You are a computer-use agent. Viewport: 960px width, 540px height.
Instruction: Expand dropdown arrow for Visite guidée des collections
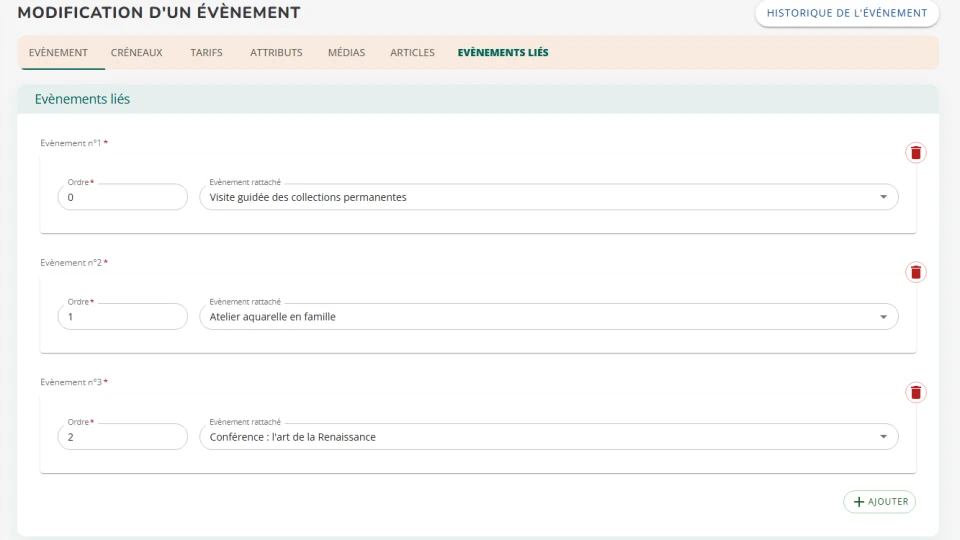[x=883, y=197]
